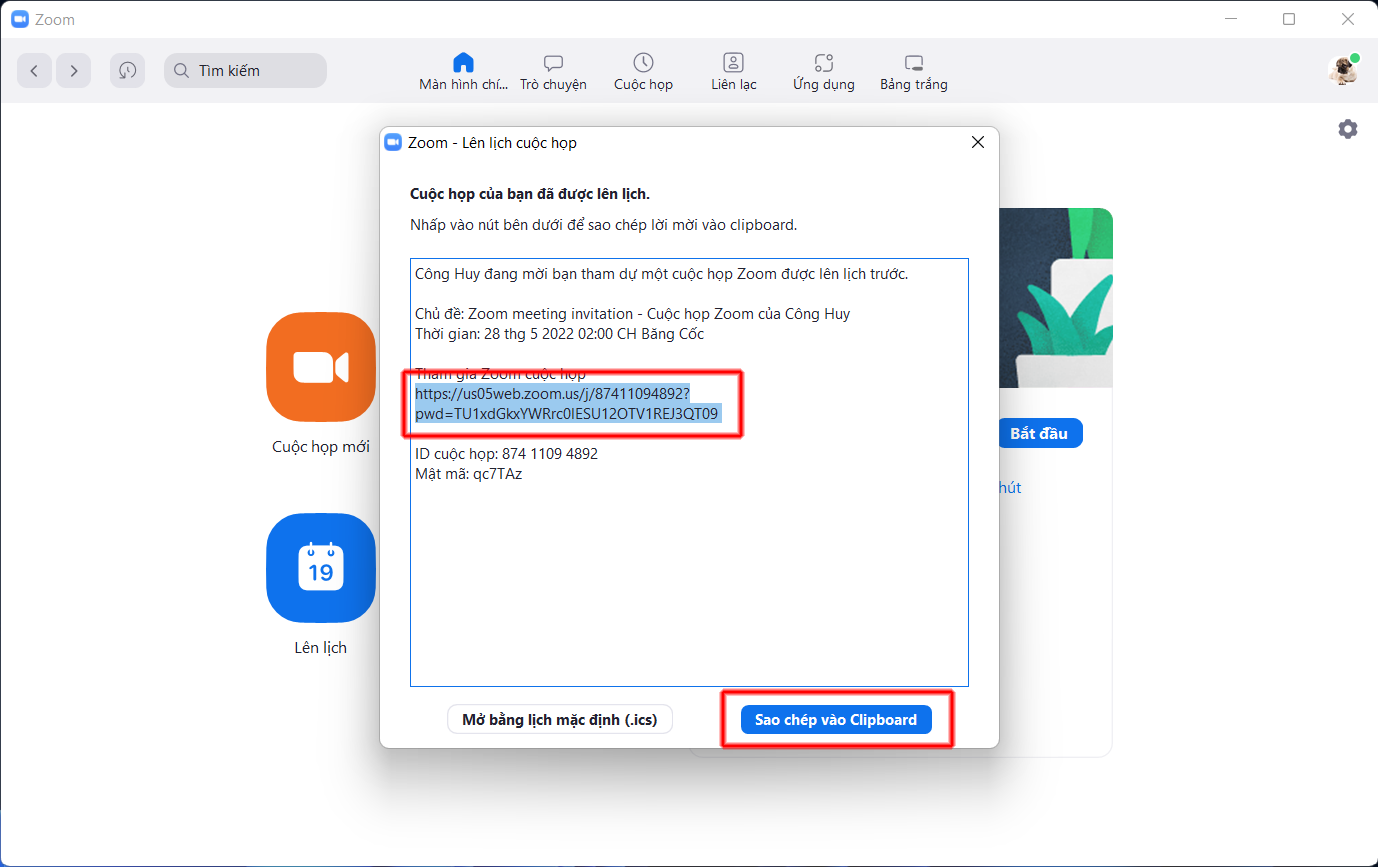Start a new meeting via orange camera icon

click(320, 367)
